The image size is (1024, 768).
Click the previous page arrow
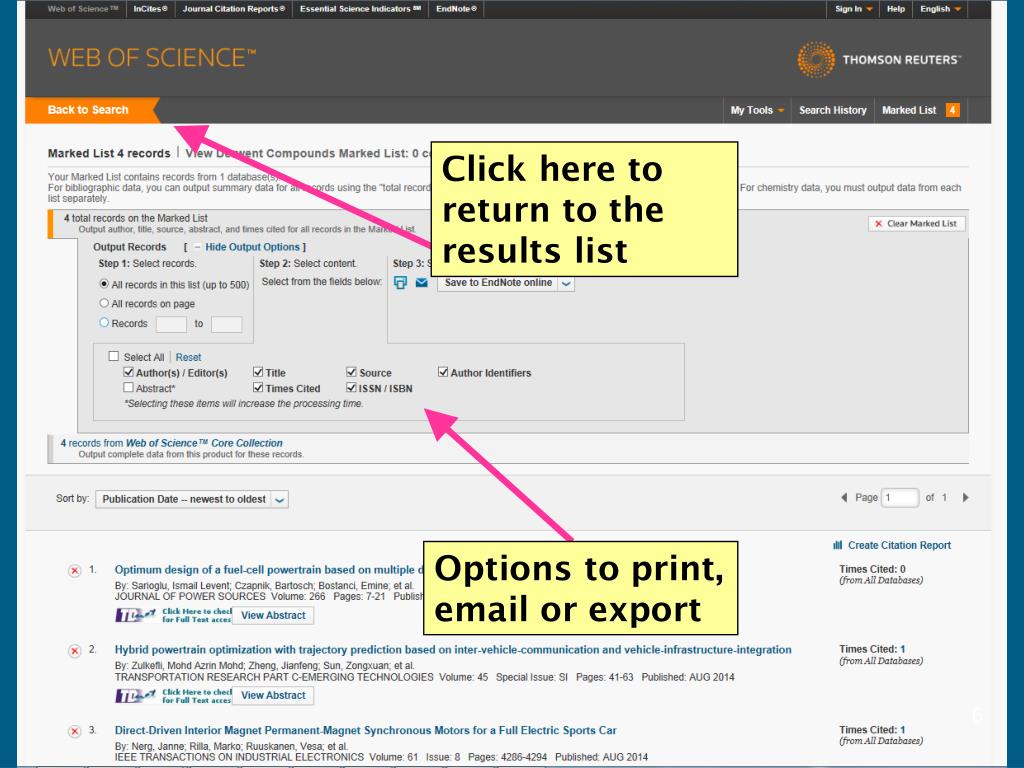coord(844,498)
